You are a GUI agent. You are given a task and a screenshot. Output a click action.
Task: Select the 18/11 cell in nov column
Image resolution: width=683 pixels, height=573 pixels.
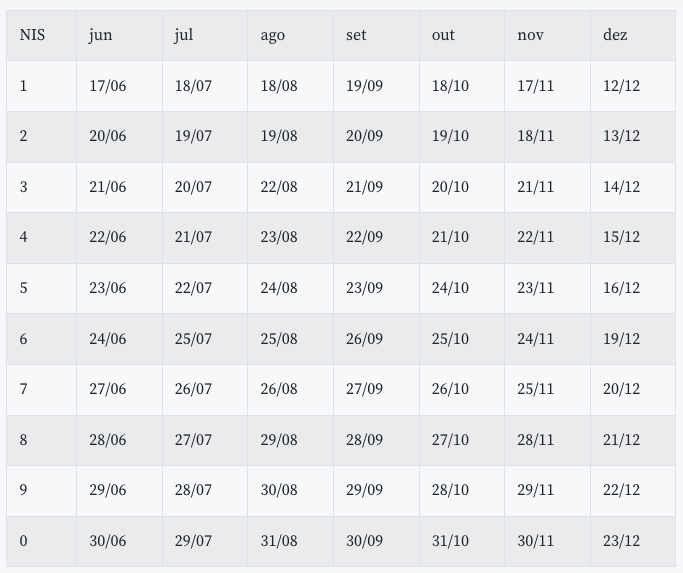(x=536, y=136)
